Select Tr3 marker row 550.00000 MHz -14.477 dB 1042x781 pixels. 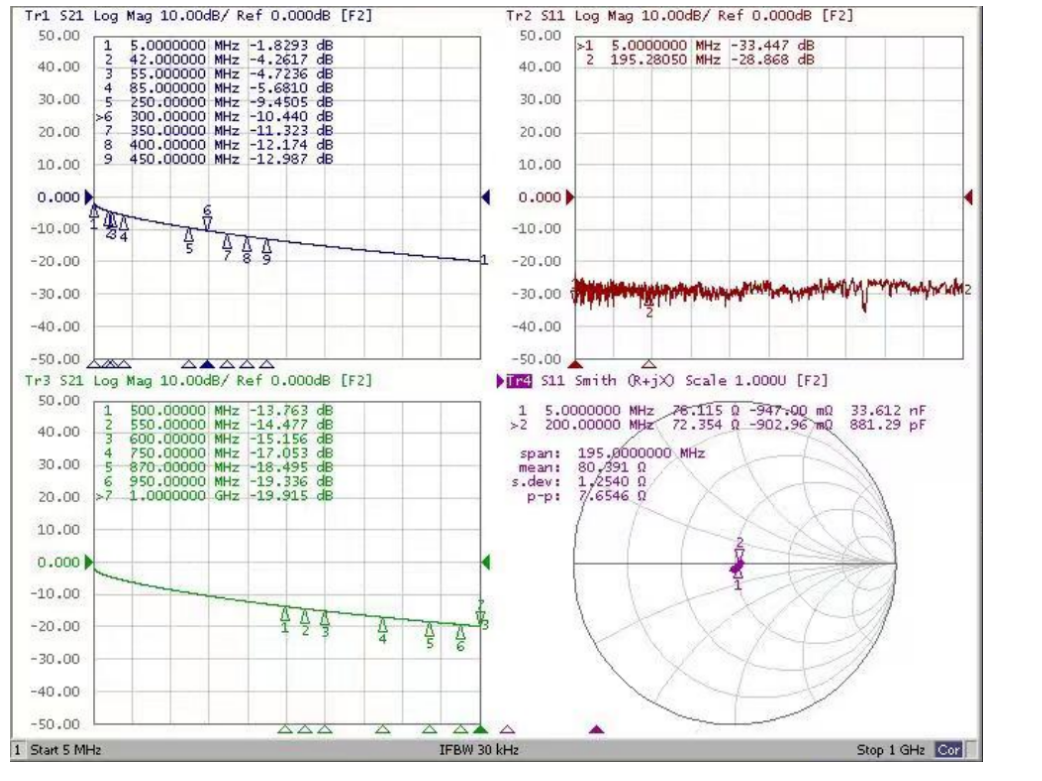pyautogui.click(x=217, y=424)
